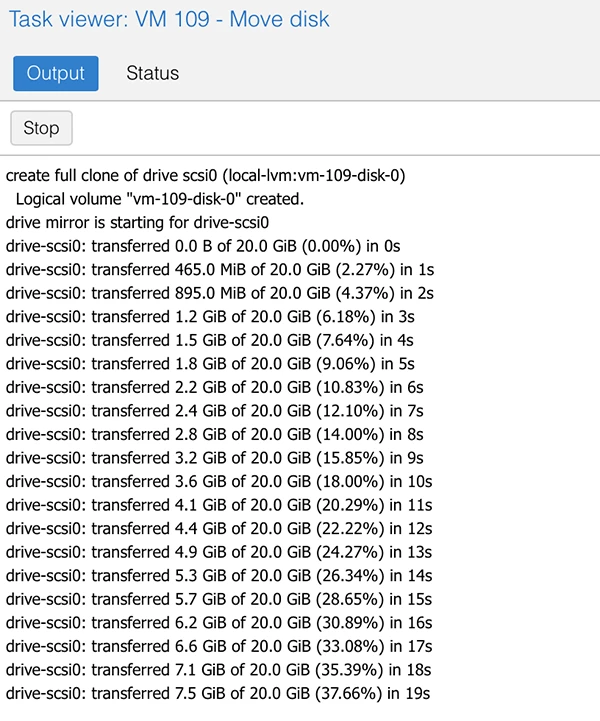600x721 pixels.
Task: Click the last log line showing 37.66%
Action: click(218, 694)
